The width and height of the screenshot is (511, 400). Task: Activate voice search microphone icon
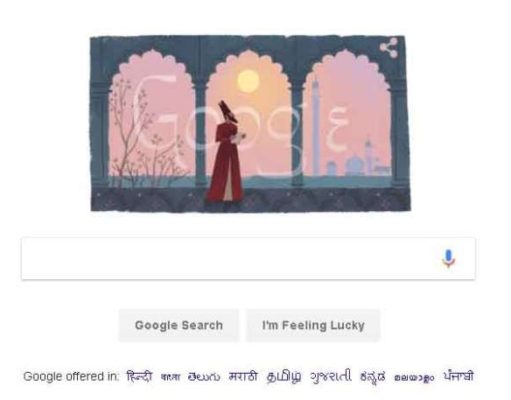coord(449,258)
